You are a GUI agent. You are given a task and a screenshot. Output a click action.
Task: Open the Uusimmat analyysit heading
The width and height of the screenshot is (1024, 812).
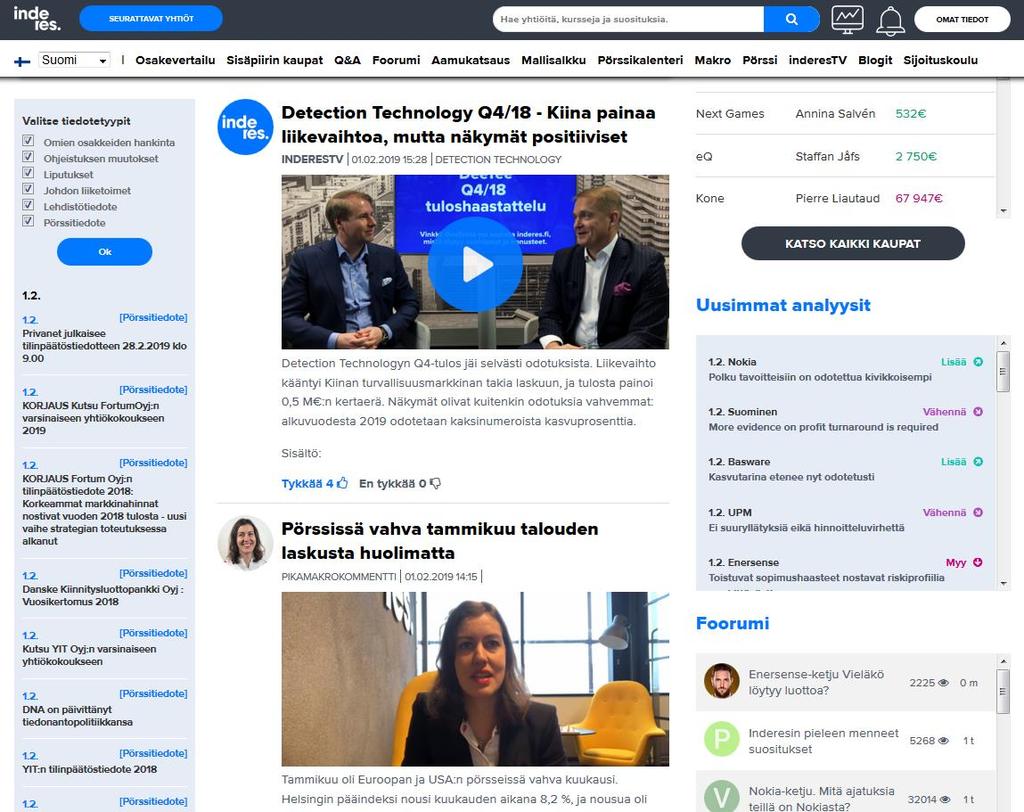(783, 305)
